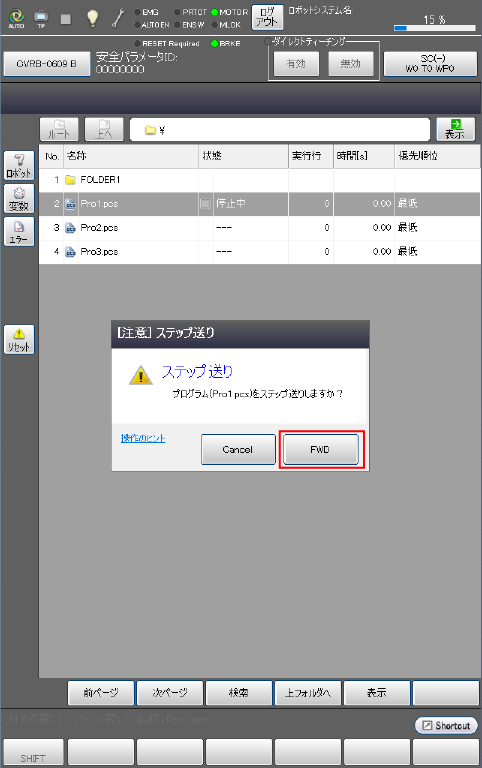
Task: Open the 操作のヒント link
Action: [x=143, y=438]
